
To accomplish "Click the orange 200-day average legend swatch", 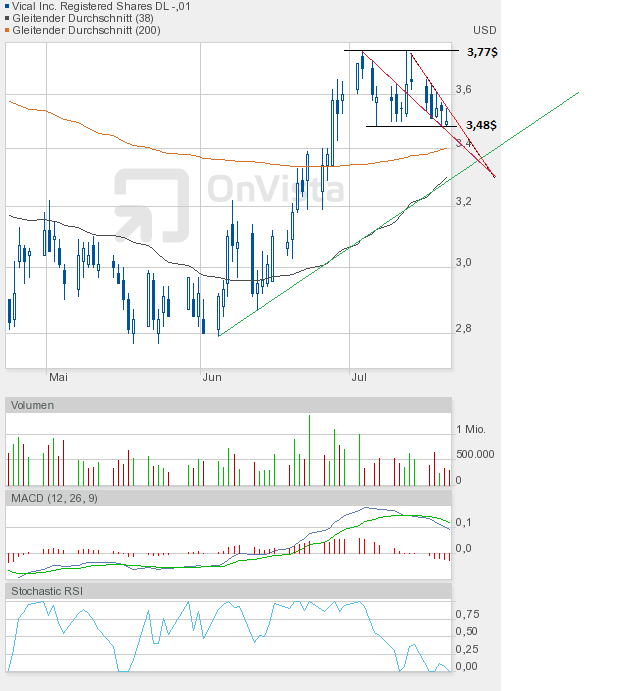I will click(x=8, y=30).
